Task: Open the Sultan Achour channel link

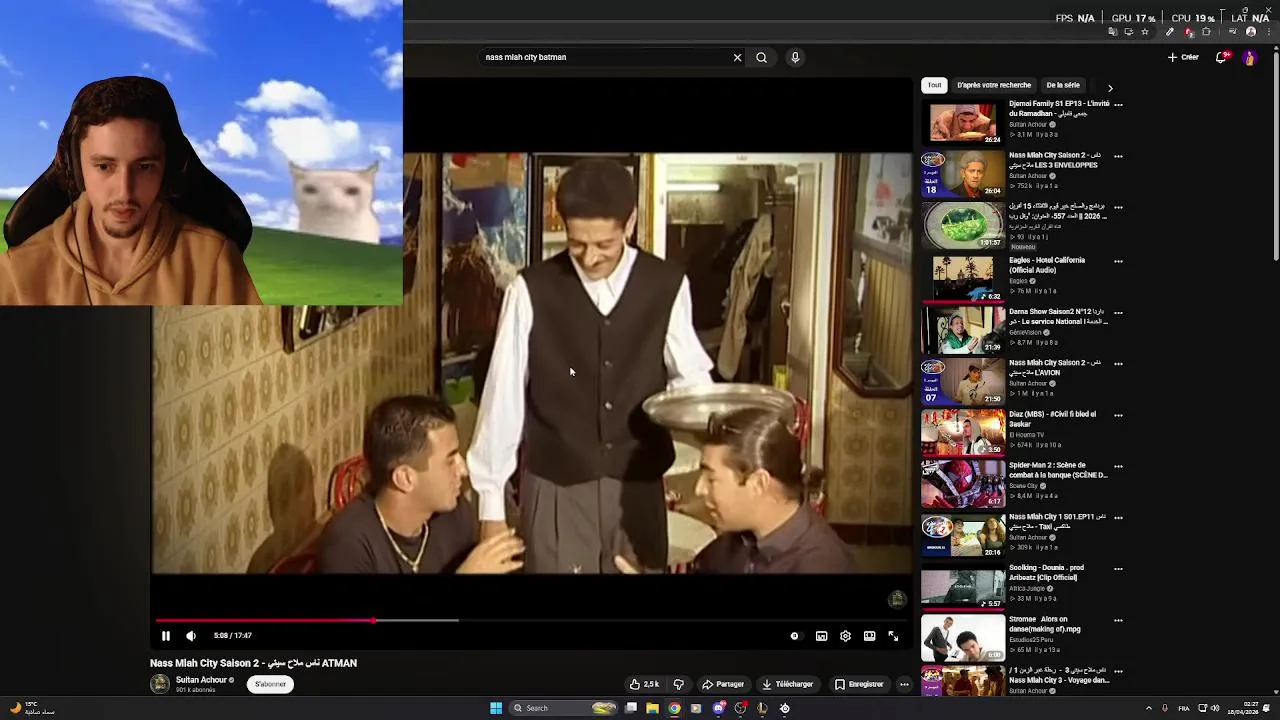Action: point(201,680)
